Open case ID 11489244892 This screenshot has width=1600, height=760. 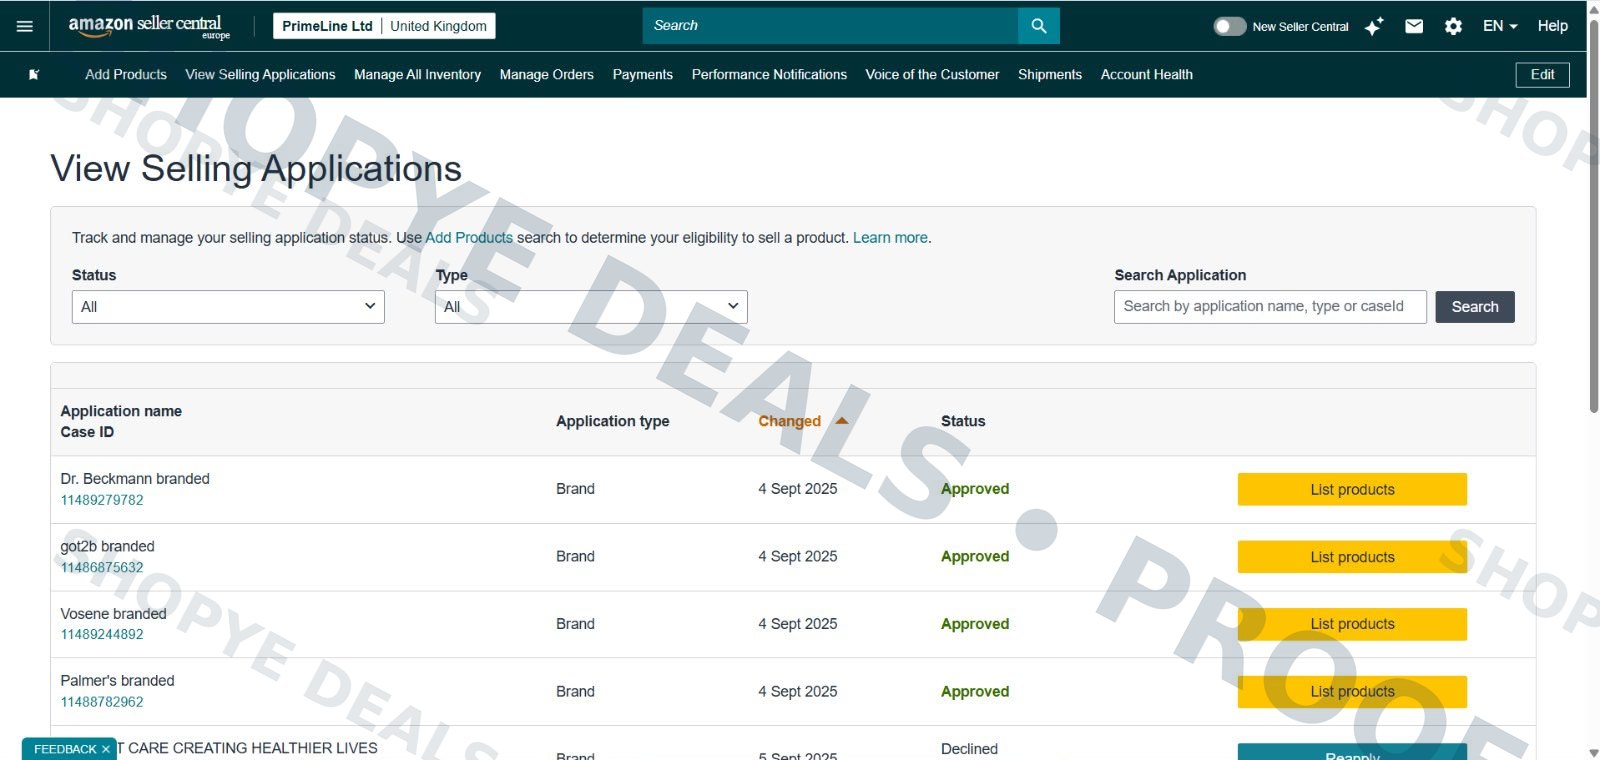pyautogui.click(x=102, y=634)
